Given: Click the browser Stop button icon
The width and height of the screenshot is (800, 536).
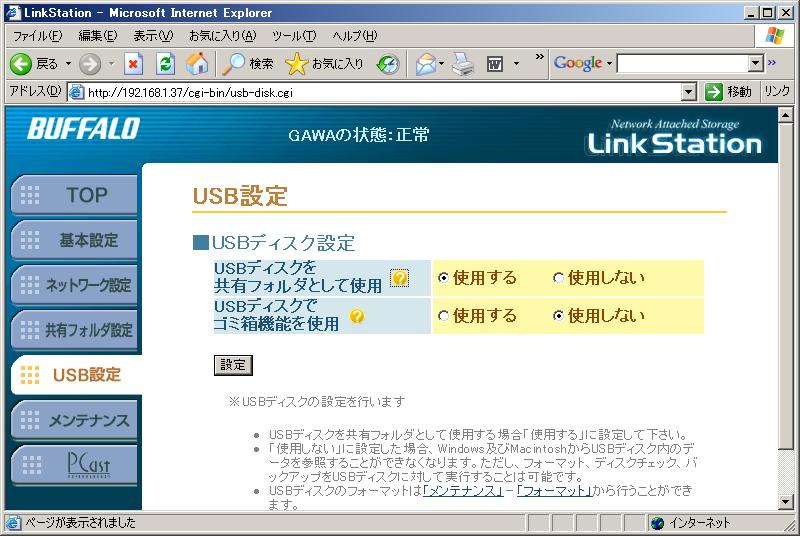Looking at the screenshot, I should tap(134, 64).
